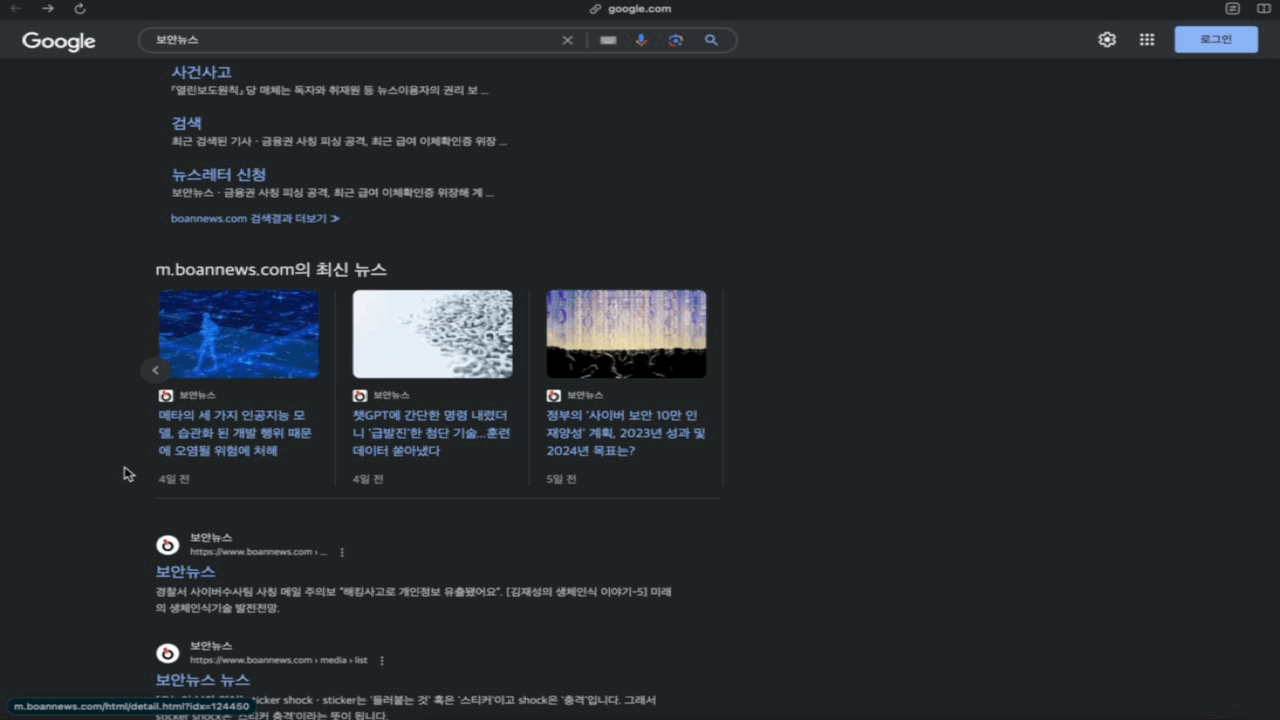Viewport: 1280px width, 720px height.
Task: Click site favicon of media › list result
Action: click(x=168, y=653)
